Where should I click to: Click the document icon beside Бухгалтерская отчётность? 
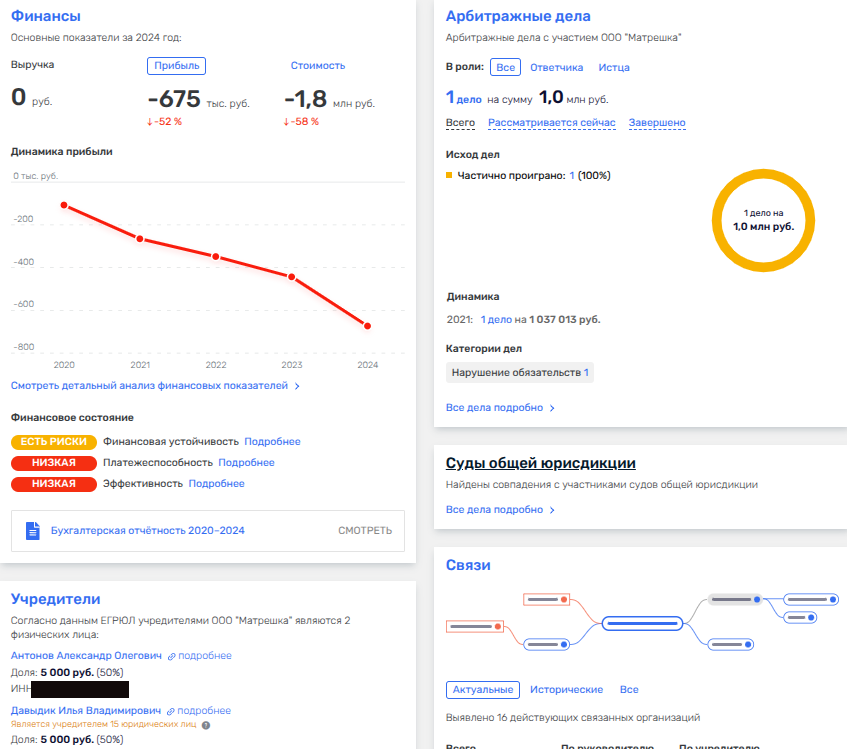click(x=32, y=530)
